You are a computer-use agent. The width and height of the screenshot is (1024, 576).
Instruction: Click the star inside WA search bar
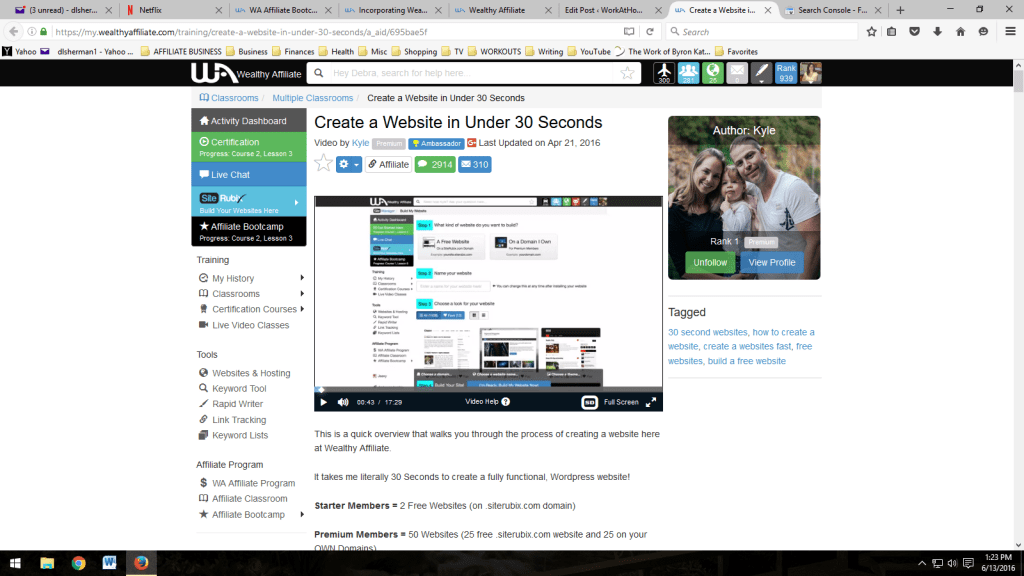coord(627,73)
